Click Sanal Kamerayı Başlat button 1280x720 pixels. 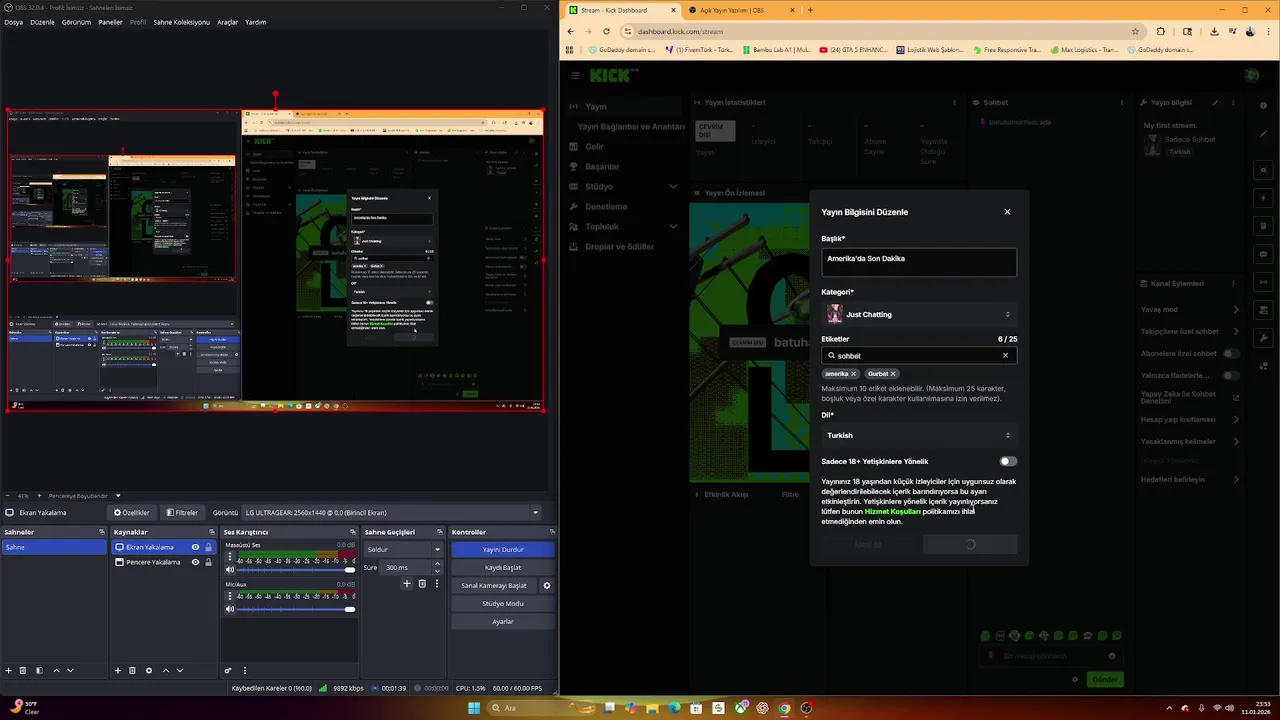(x=494, y=585)
